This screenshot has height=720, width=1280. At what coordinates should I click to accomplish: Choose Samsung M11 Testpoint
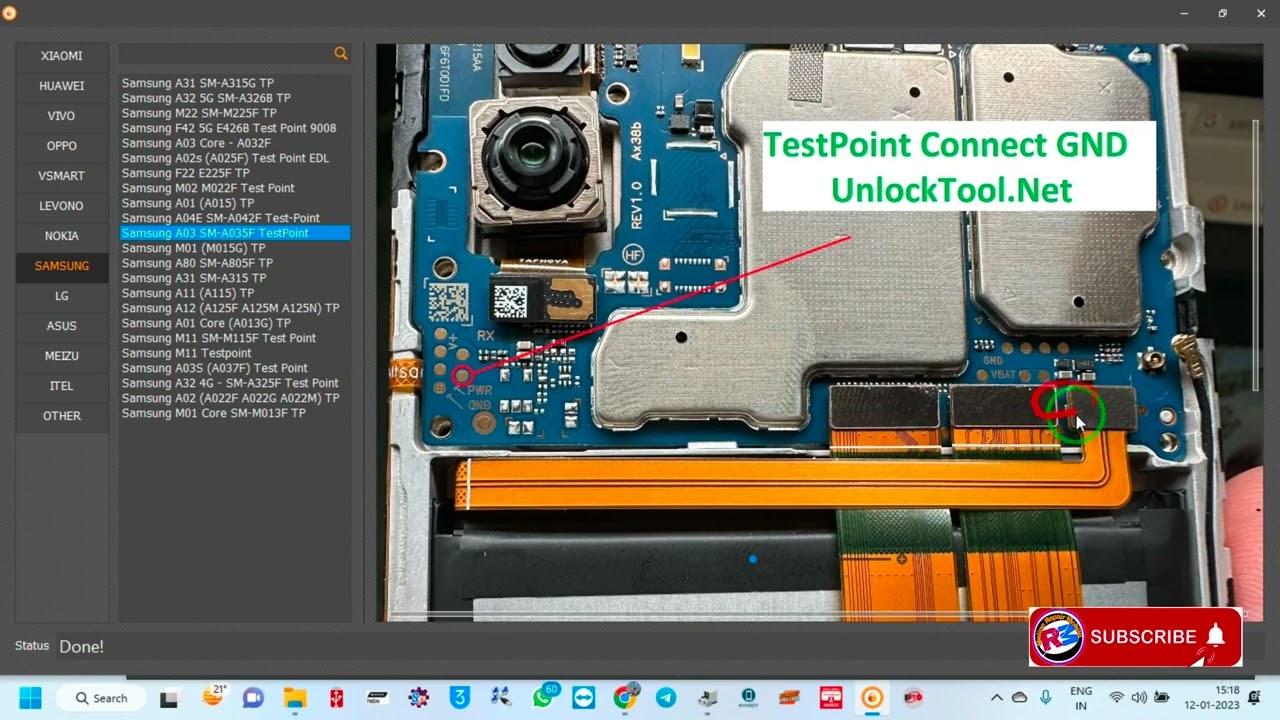click(186, 353)
